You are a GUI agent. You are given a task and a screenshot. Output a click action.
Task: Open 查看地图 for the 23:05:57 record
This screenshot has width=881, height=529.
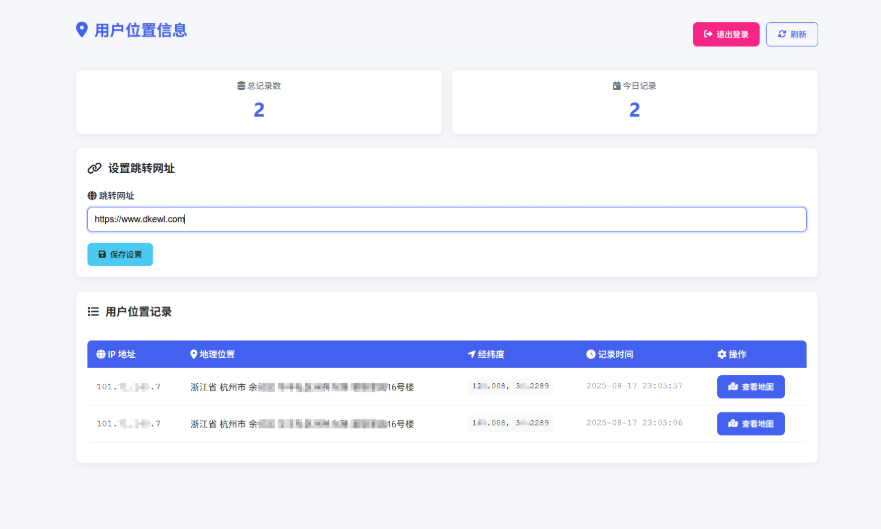pos(751,386)
